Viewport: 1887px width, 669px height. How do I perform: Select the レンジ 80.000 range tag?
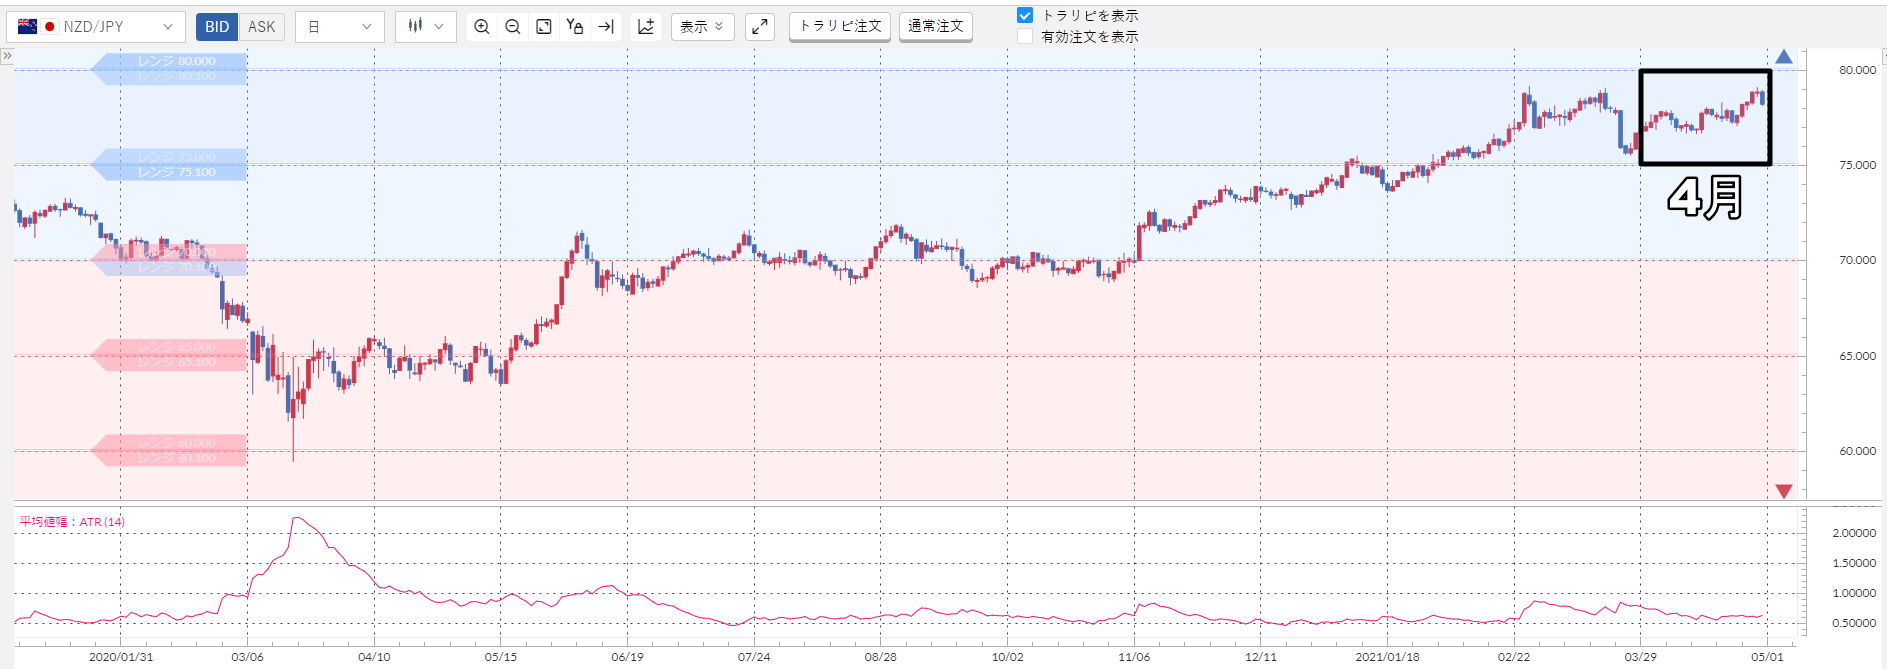click(x=176, y=61)
